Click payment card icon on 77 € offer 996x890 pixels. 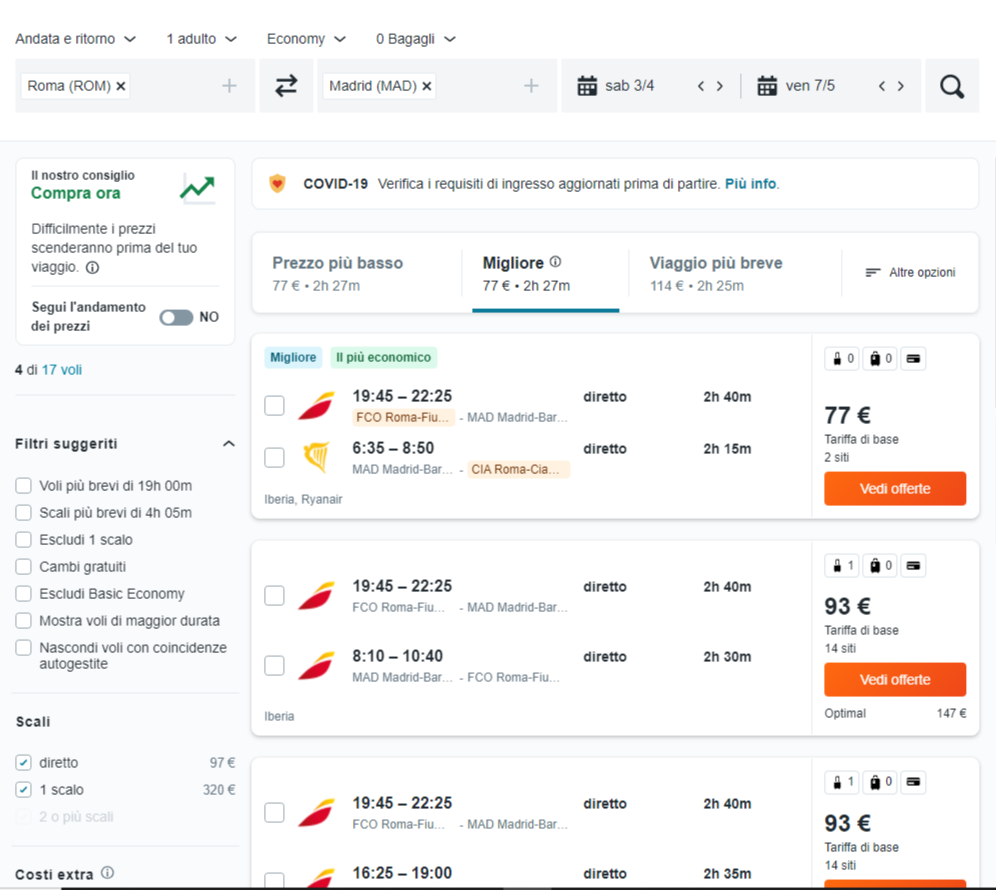[913, 359]
